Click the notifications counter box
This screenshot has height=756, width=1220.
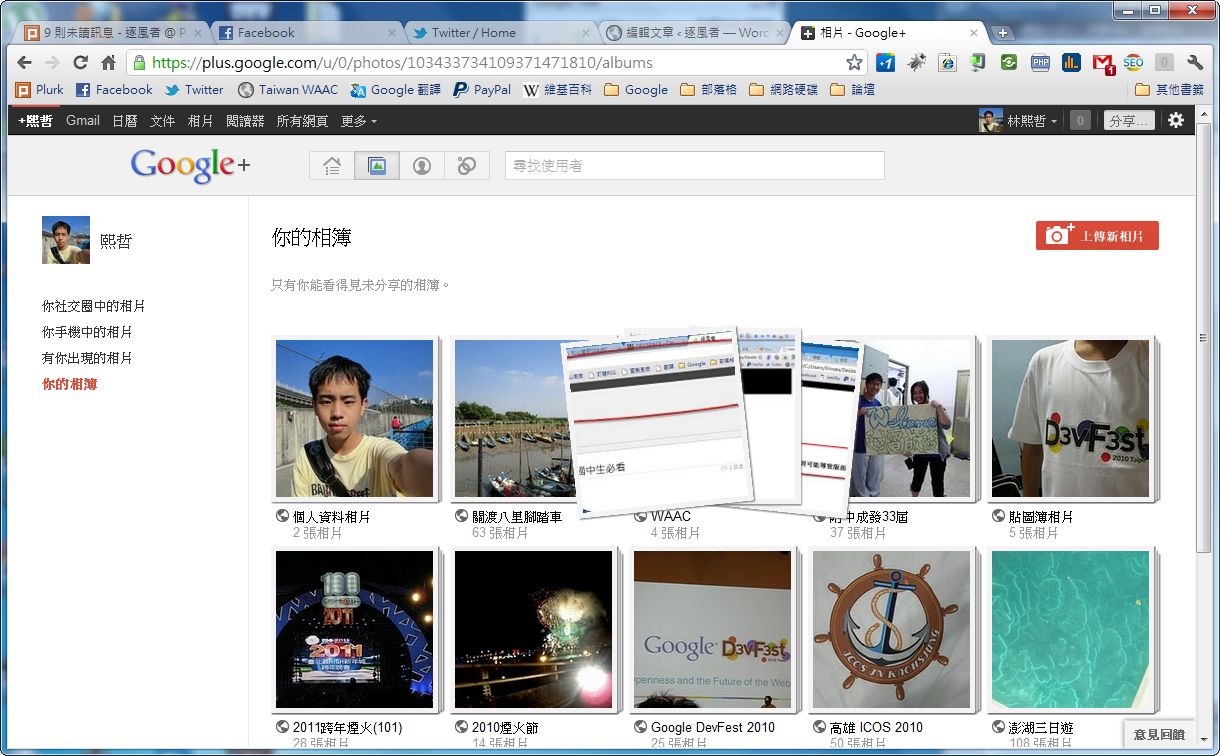click(1080, 121)
